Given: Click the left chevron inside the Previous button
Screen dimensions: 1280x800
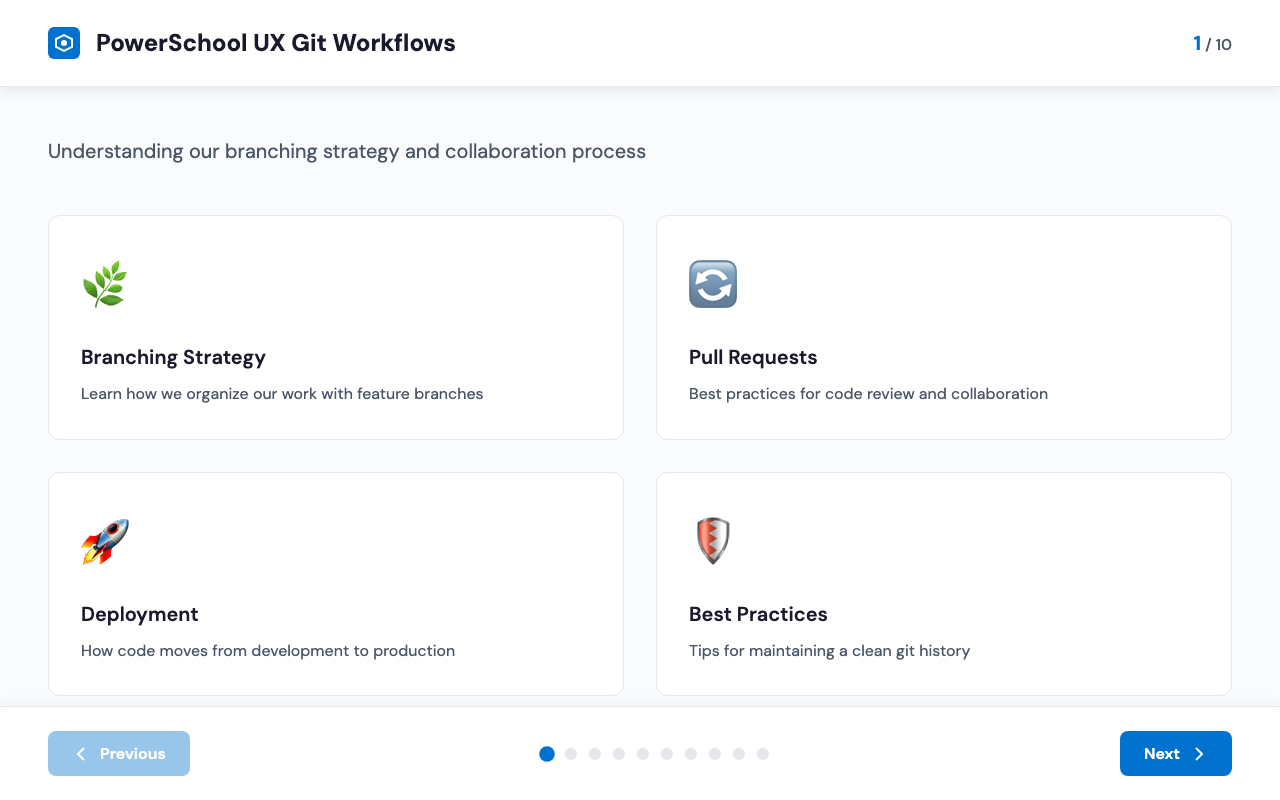Looking at the screenshot, I should click(81, 753).
